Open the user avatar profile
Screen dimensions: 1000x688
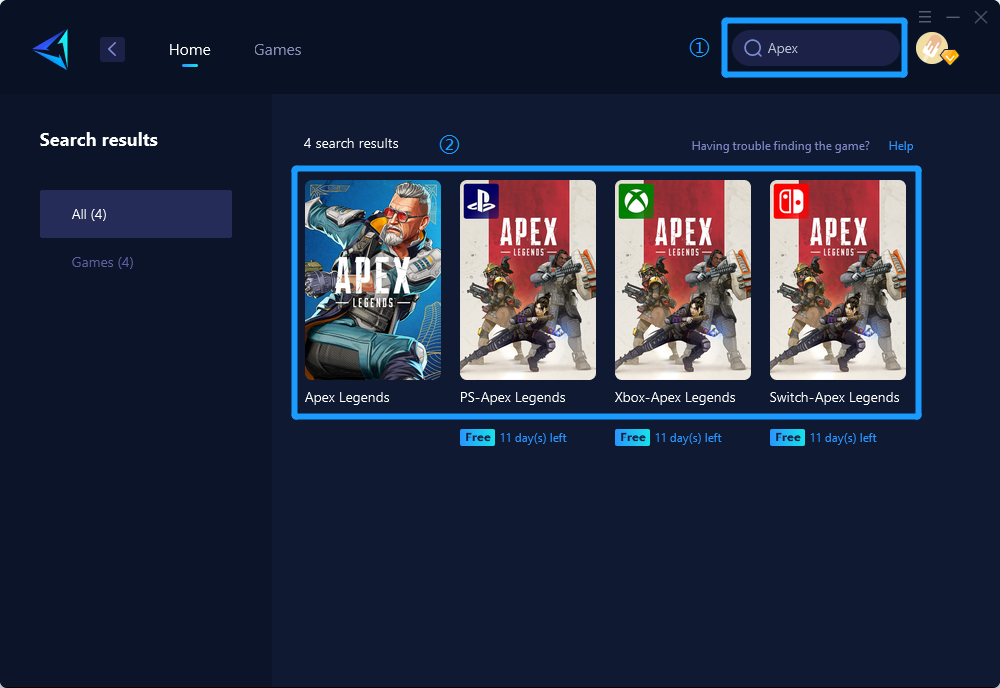pyautogui.click(x=933, y=48)
